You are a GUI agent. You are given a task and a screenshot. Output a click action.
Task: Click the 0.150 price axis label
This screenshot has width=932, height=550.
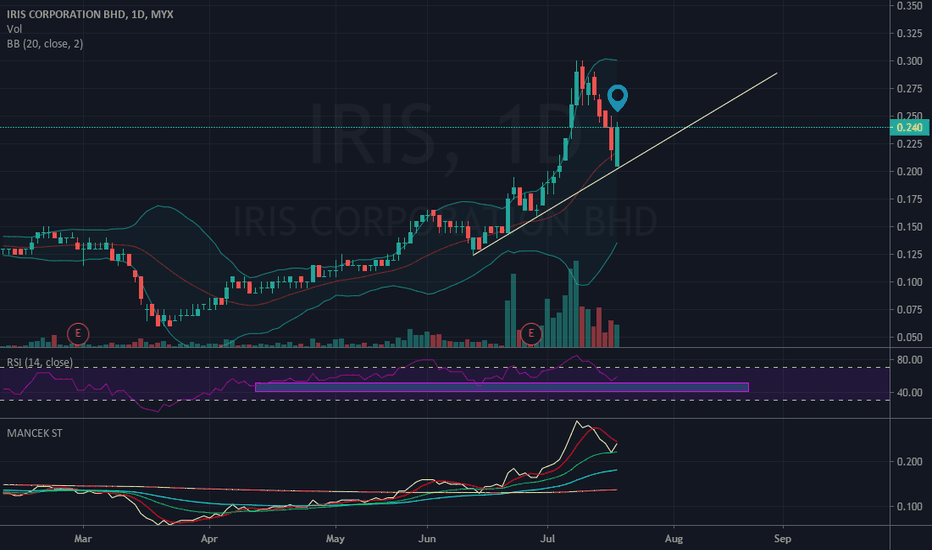pyautogui.click(x=909, y=227)
